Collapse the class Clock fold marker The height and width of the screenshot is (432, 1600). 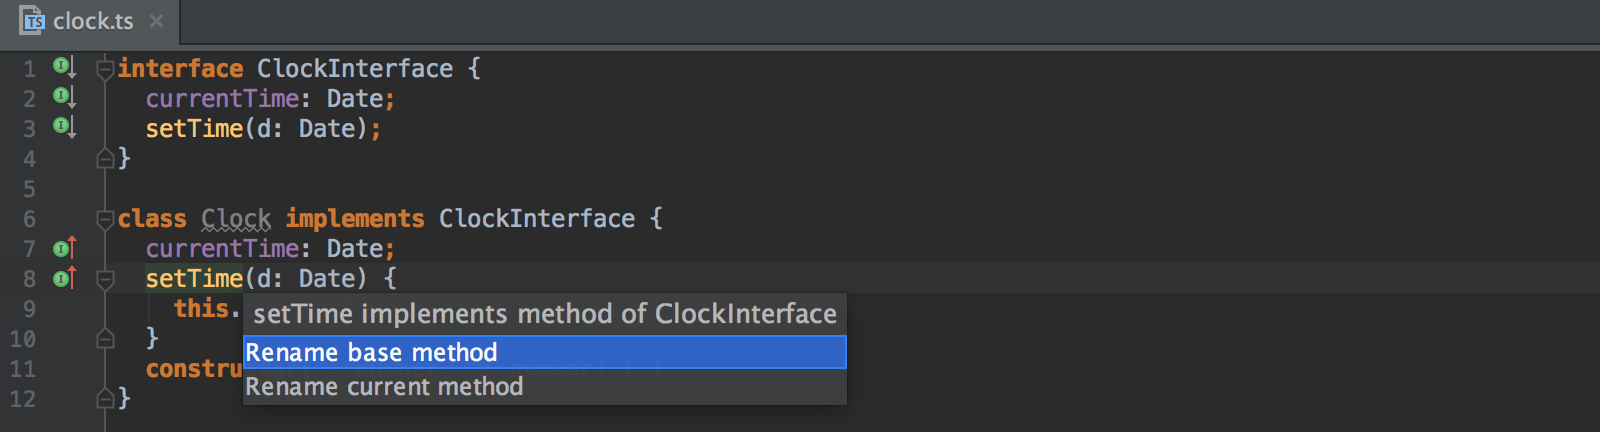[105, 218]
